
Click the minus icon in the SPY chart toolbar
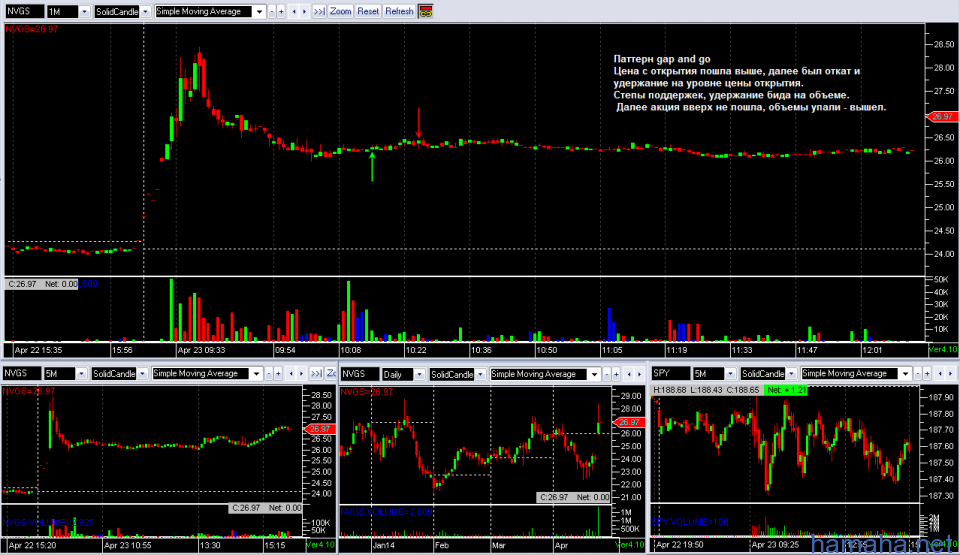pyautogui.click(x=918, y=374)
